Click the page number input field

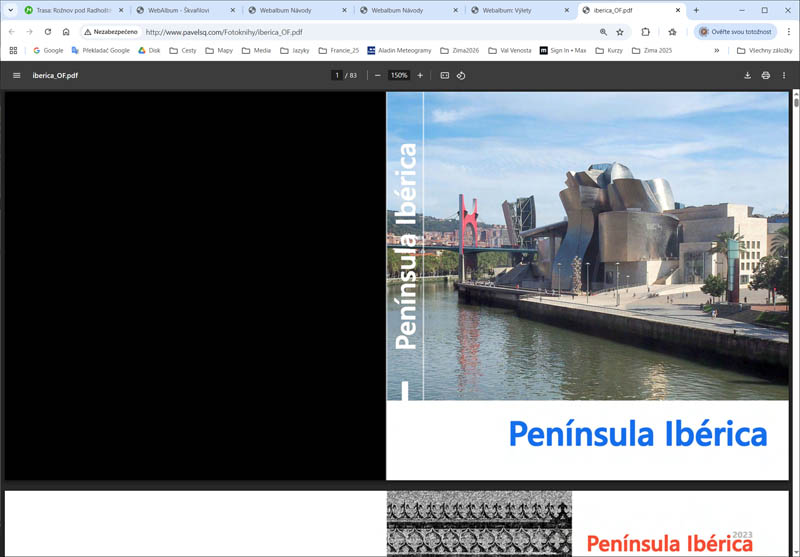pyautogui.click(x=337, y=75)
